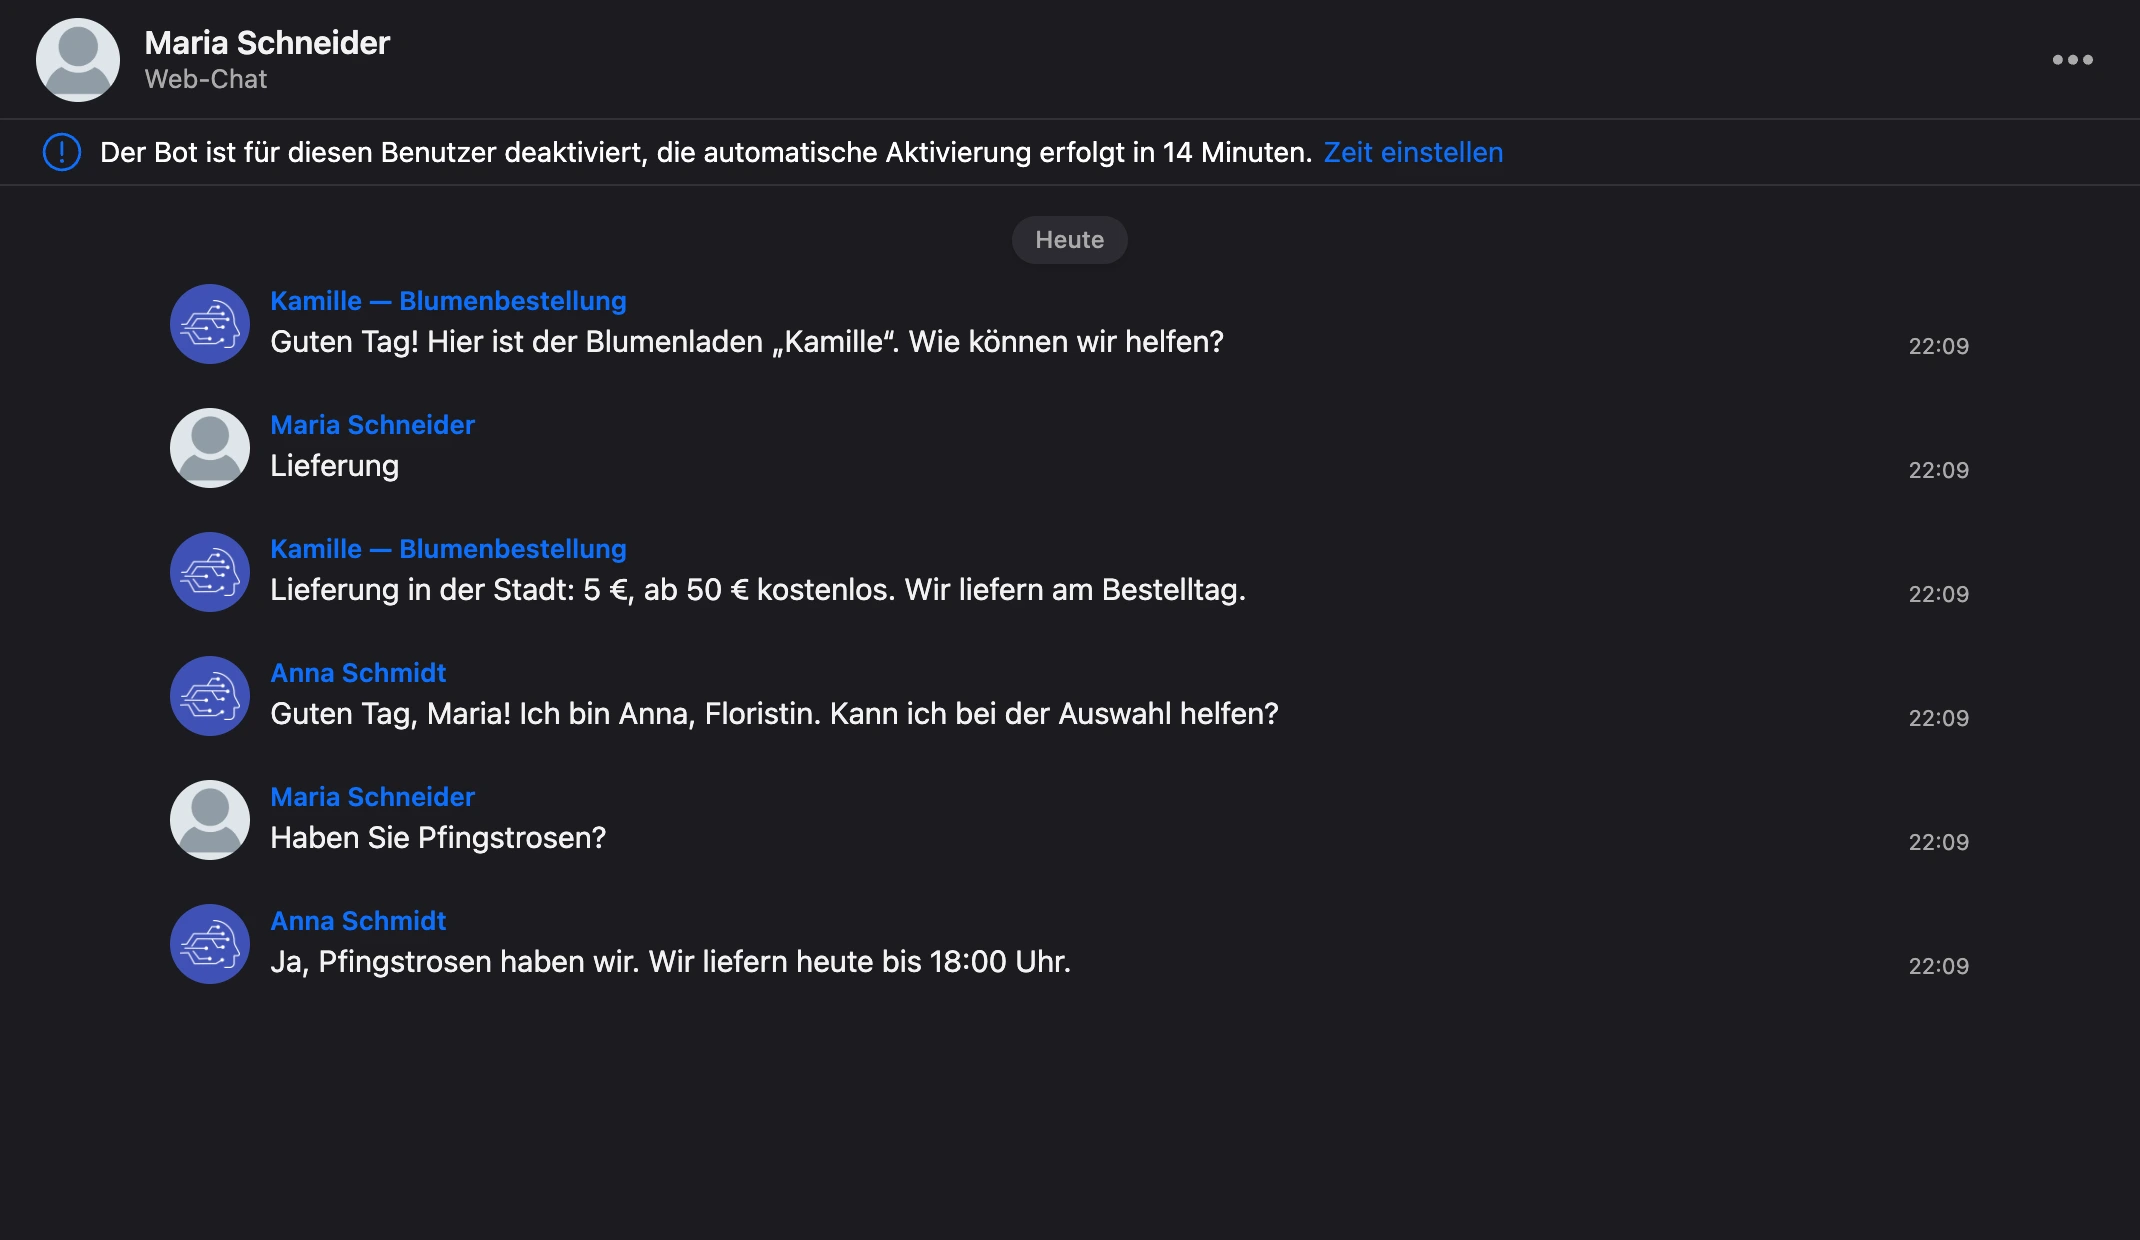
Task: Click the Heute date badge
Action: (1070, 240)
